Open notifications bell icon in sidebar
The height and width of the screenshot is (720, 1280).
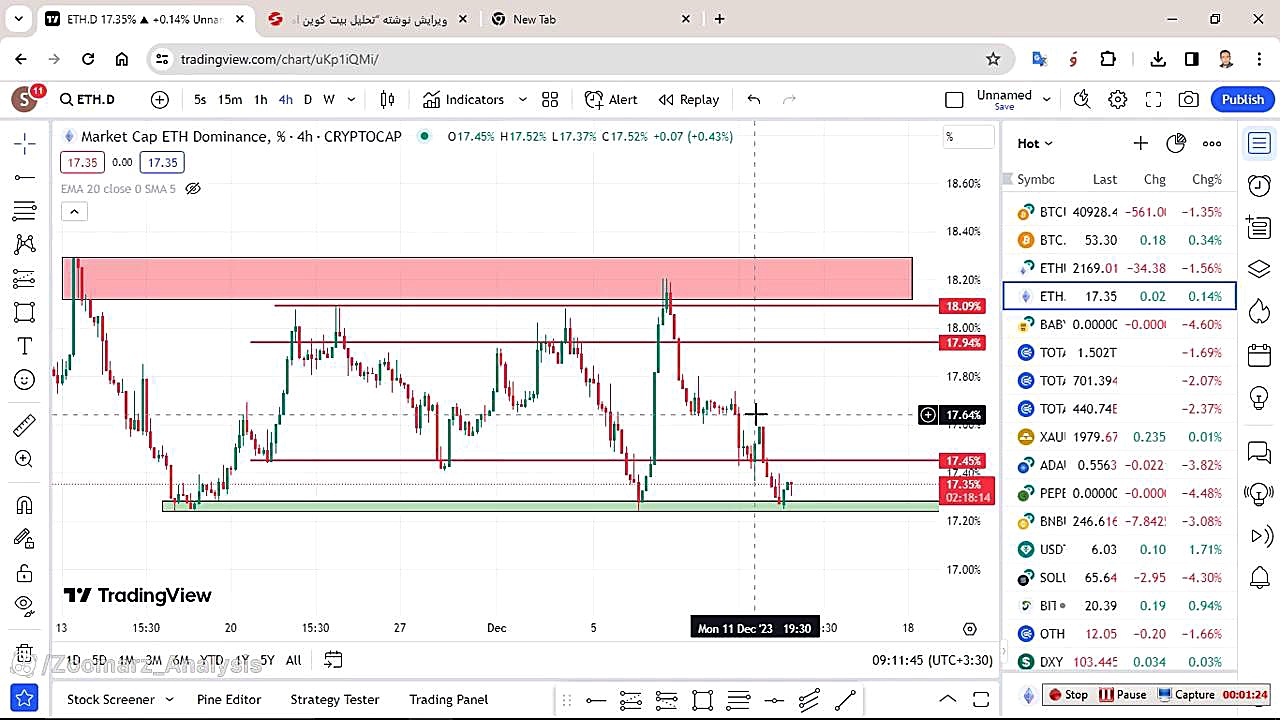(x=1259, y=577)
